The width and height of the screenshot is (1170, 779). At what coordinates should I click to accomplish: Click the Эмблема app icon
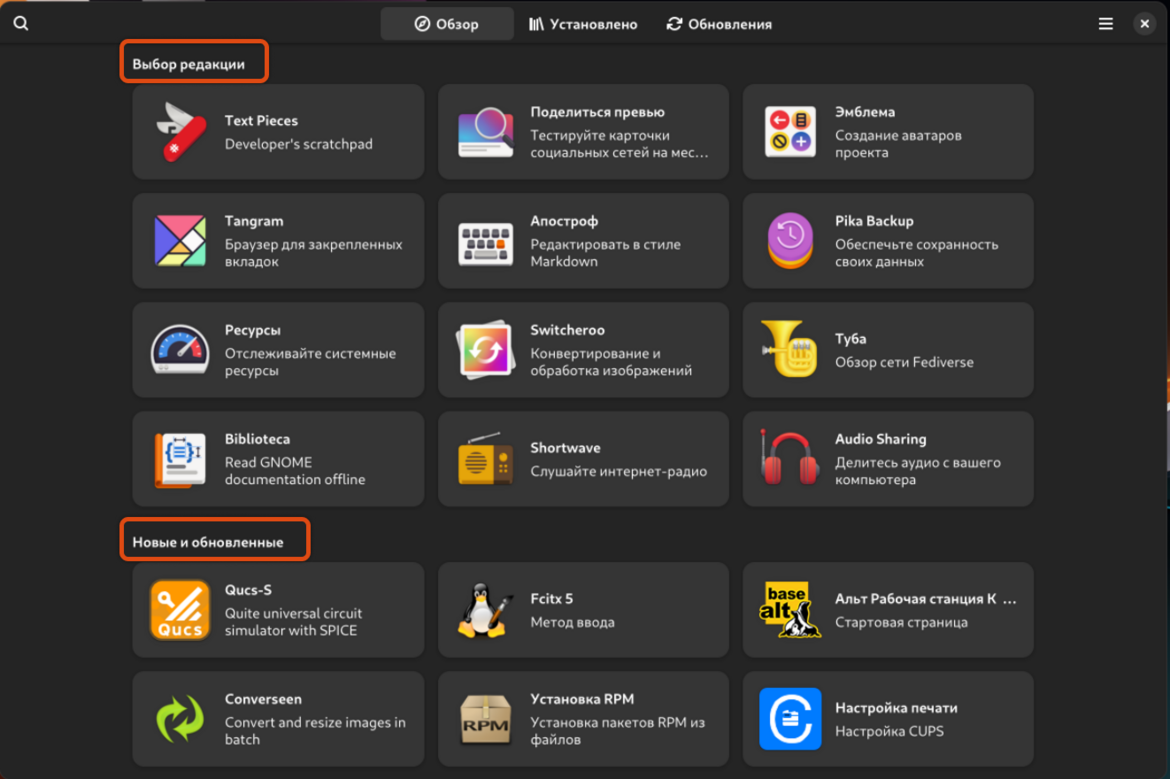click(790, 131)
